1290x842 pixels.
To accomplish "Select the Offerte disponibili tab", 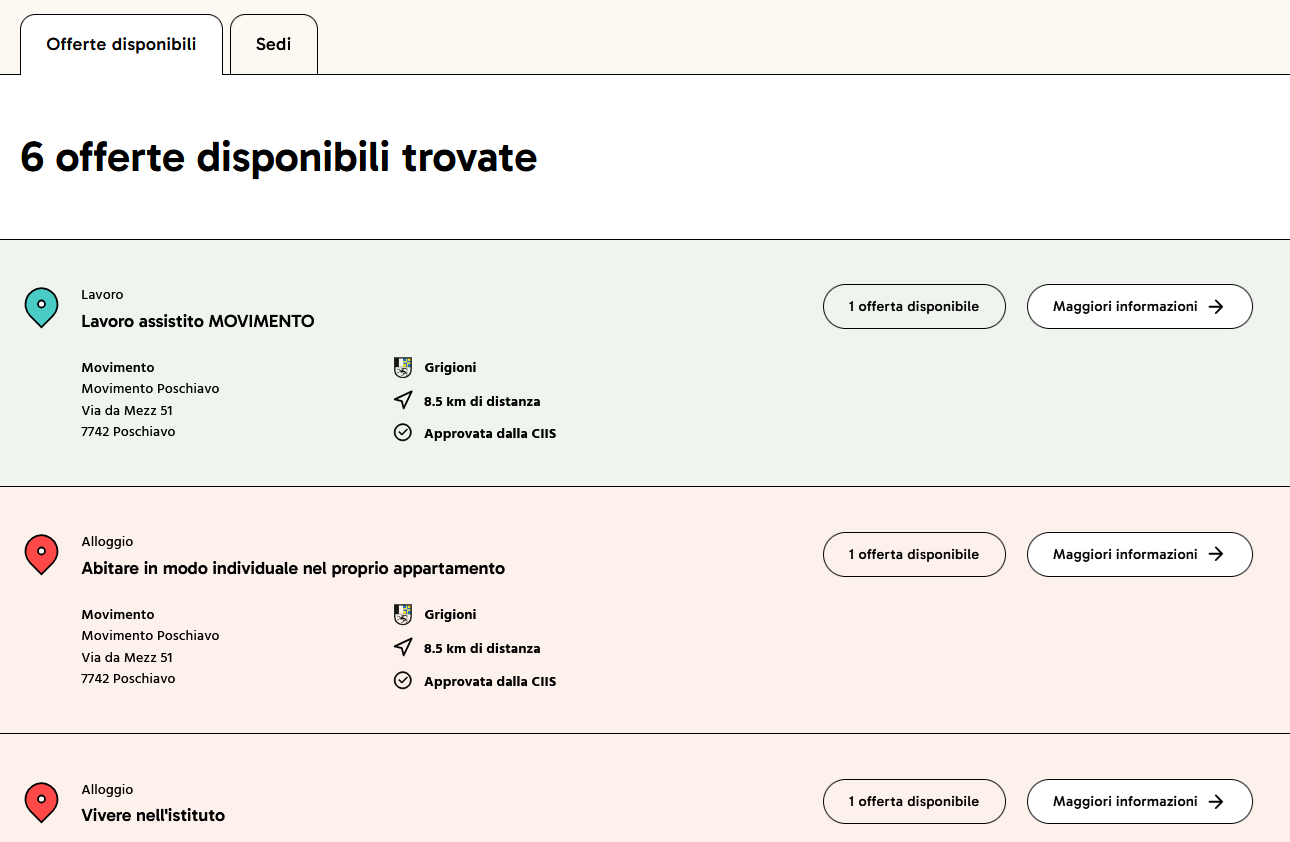I will 121,44.
